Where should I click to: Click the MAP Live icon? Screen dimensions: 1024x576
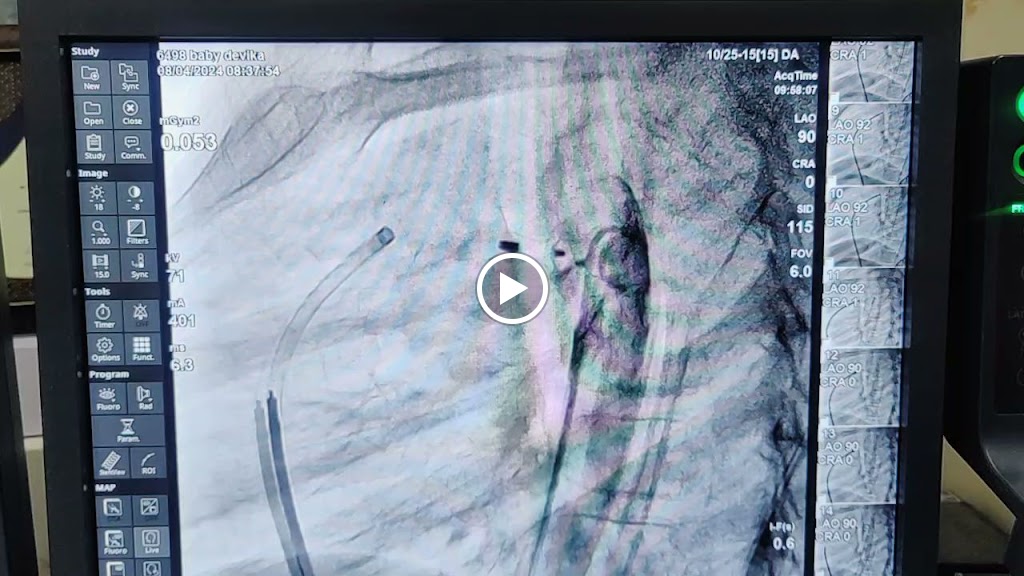(152, 543)
